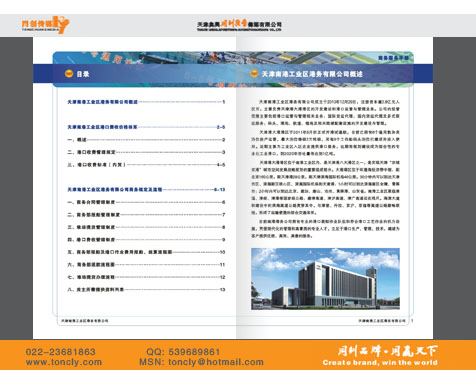
Task: Click the office building photo
Action: pos(325,279)
